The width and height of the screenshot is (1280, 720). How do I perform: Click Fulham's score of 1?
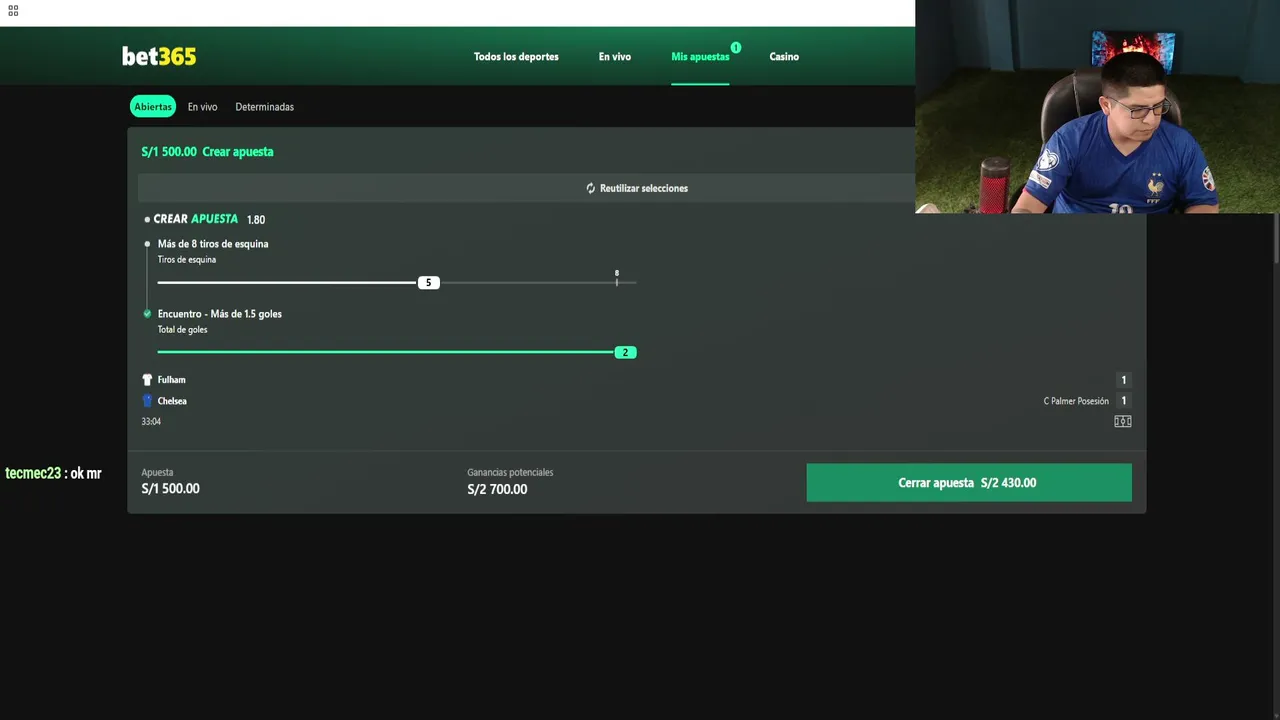click(1123, 380)
